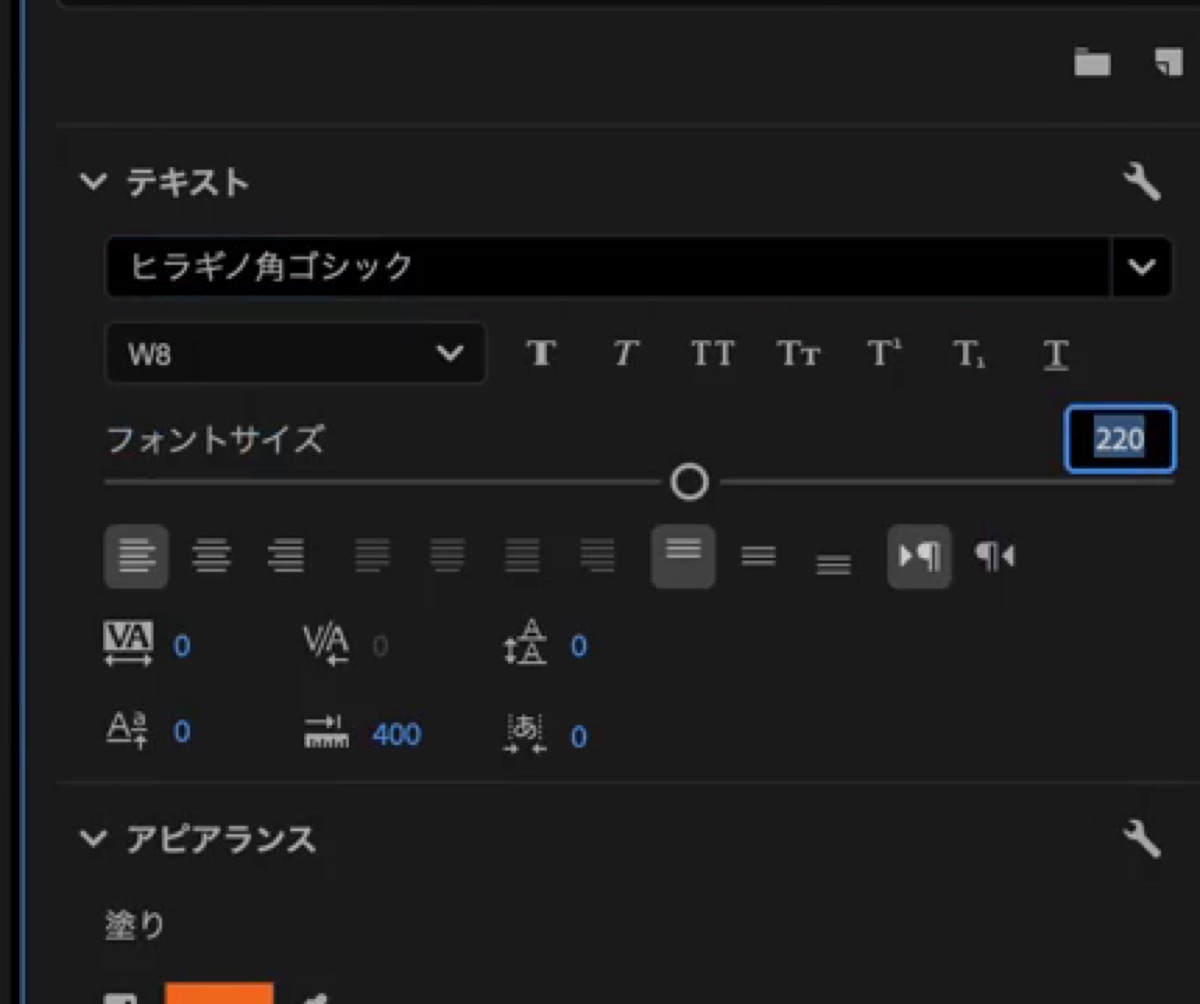Set left-to-right paragraph direction
This screenshot has width=1200, height=1004.
coord(919,556)
